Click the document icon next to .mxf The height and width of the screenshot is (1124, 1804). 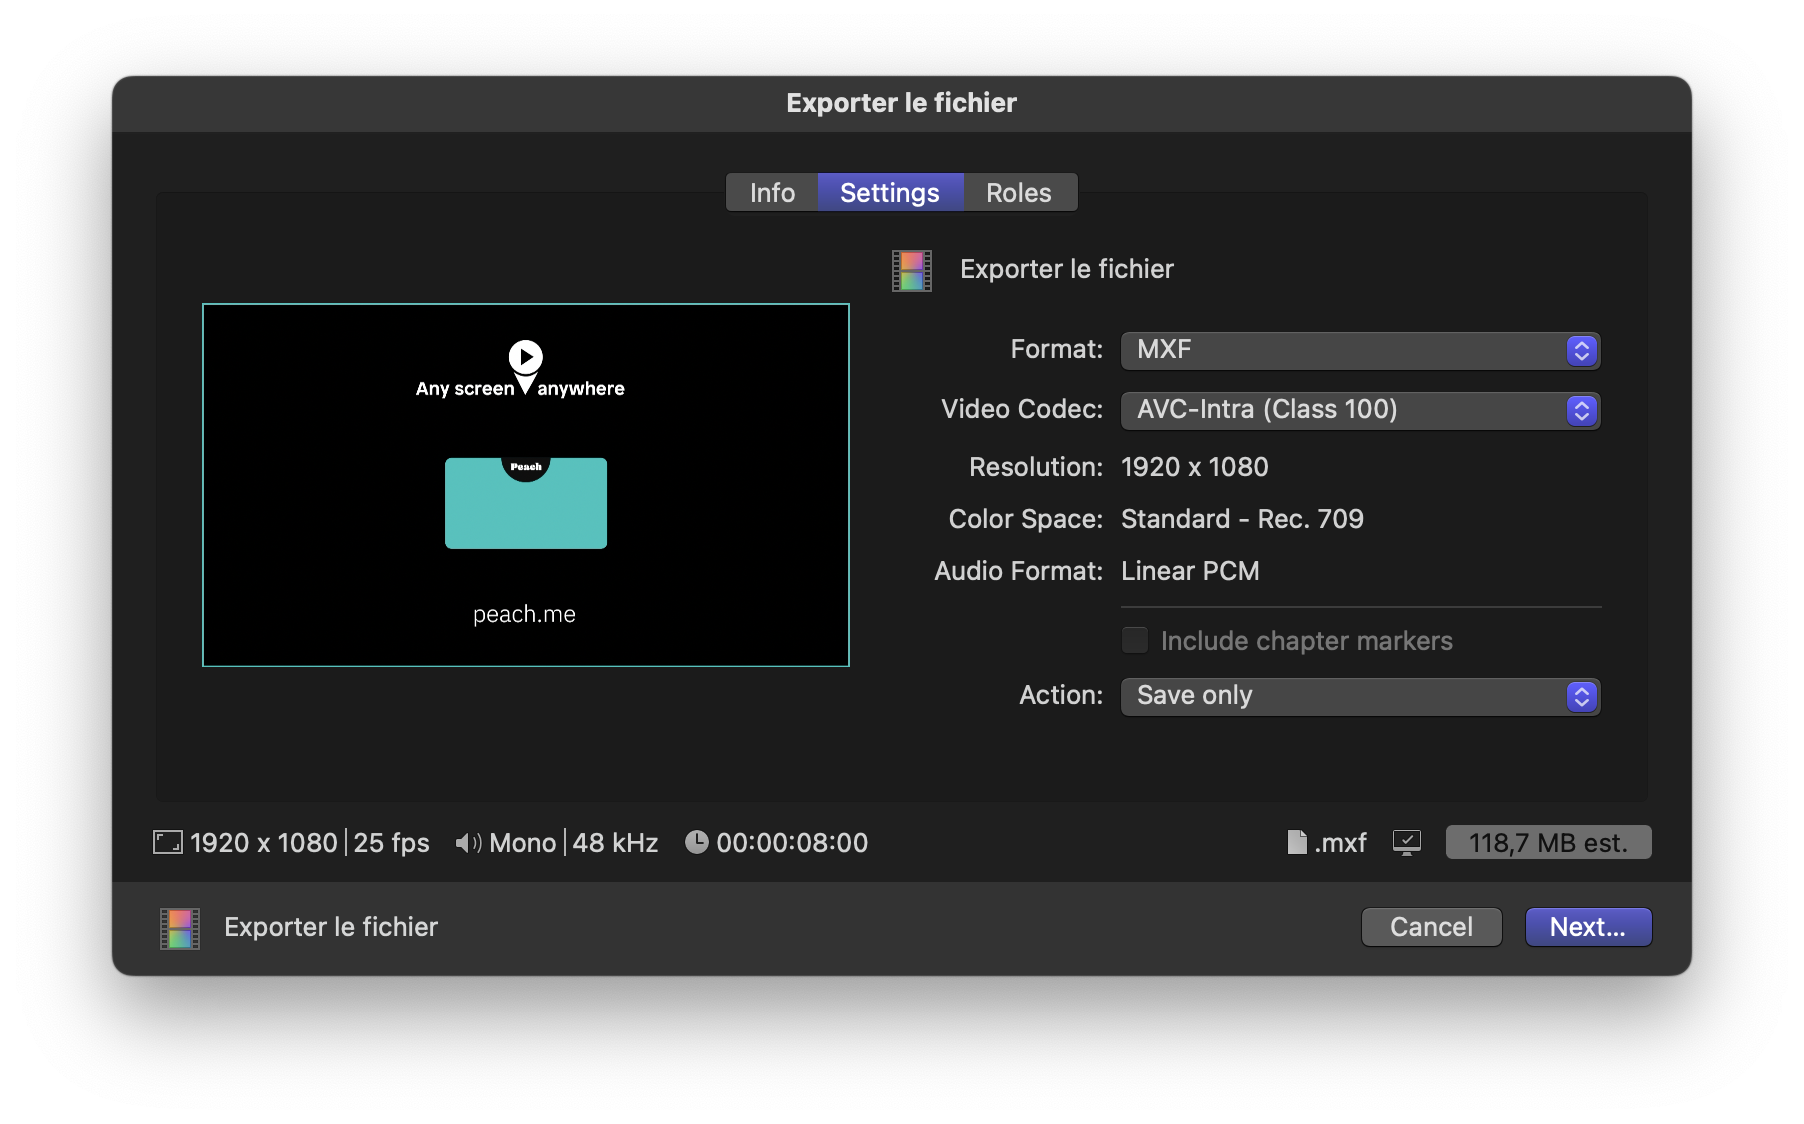1297,843
